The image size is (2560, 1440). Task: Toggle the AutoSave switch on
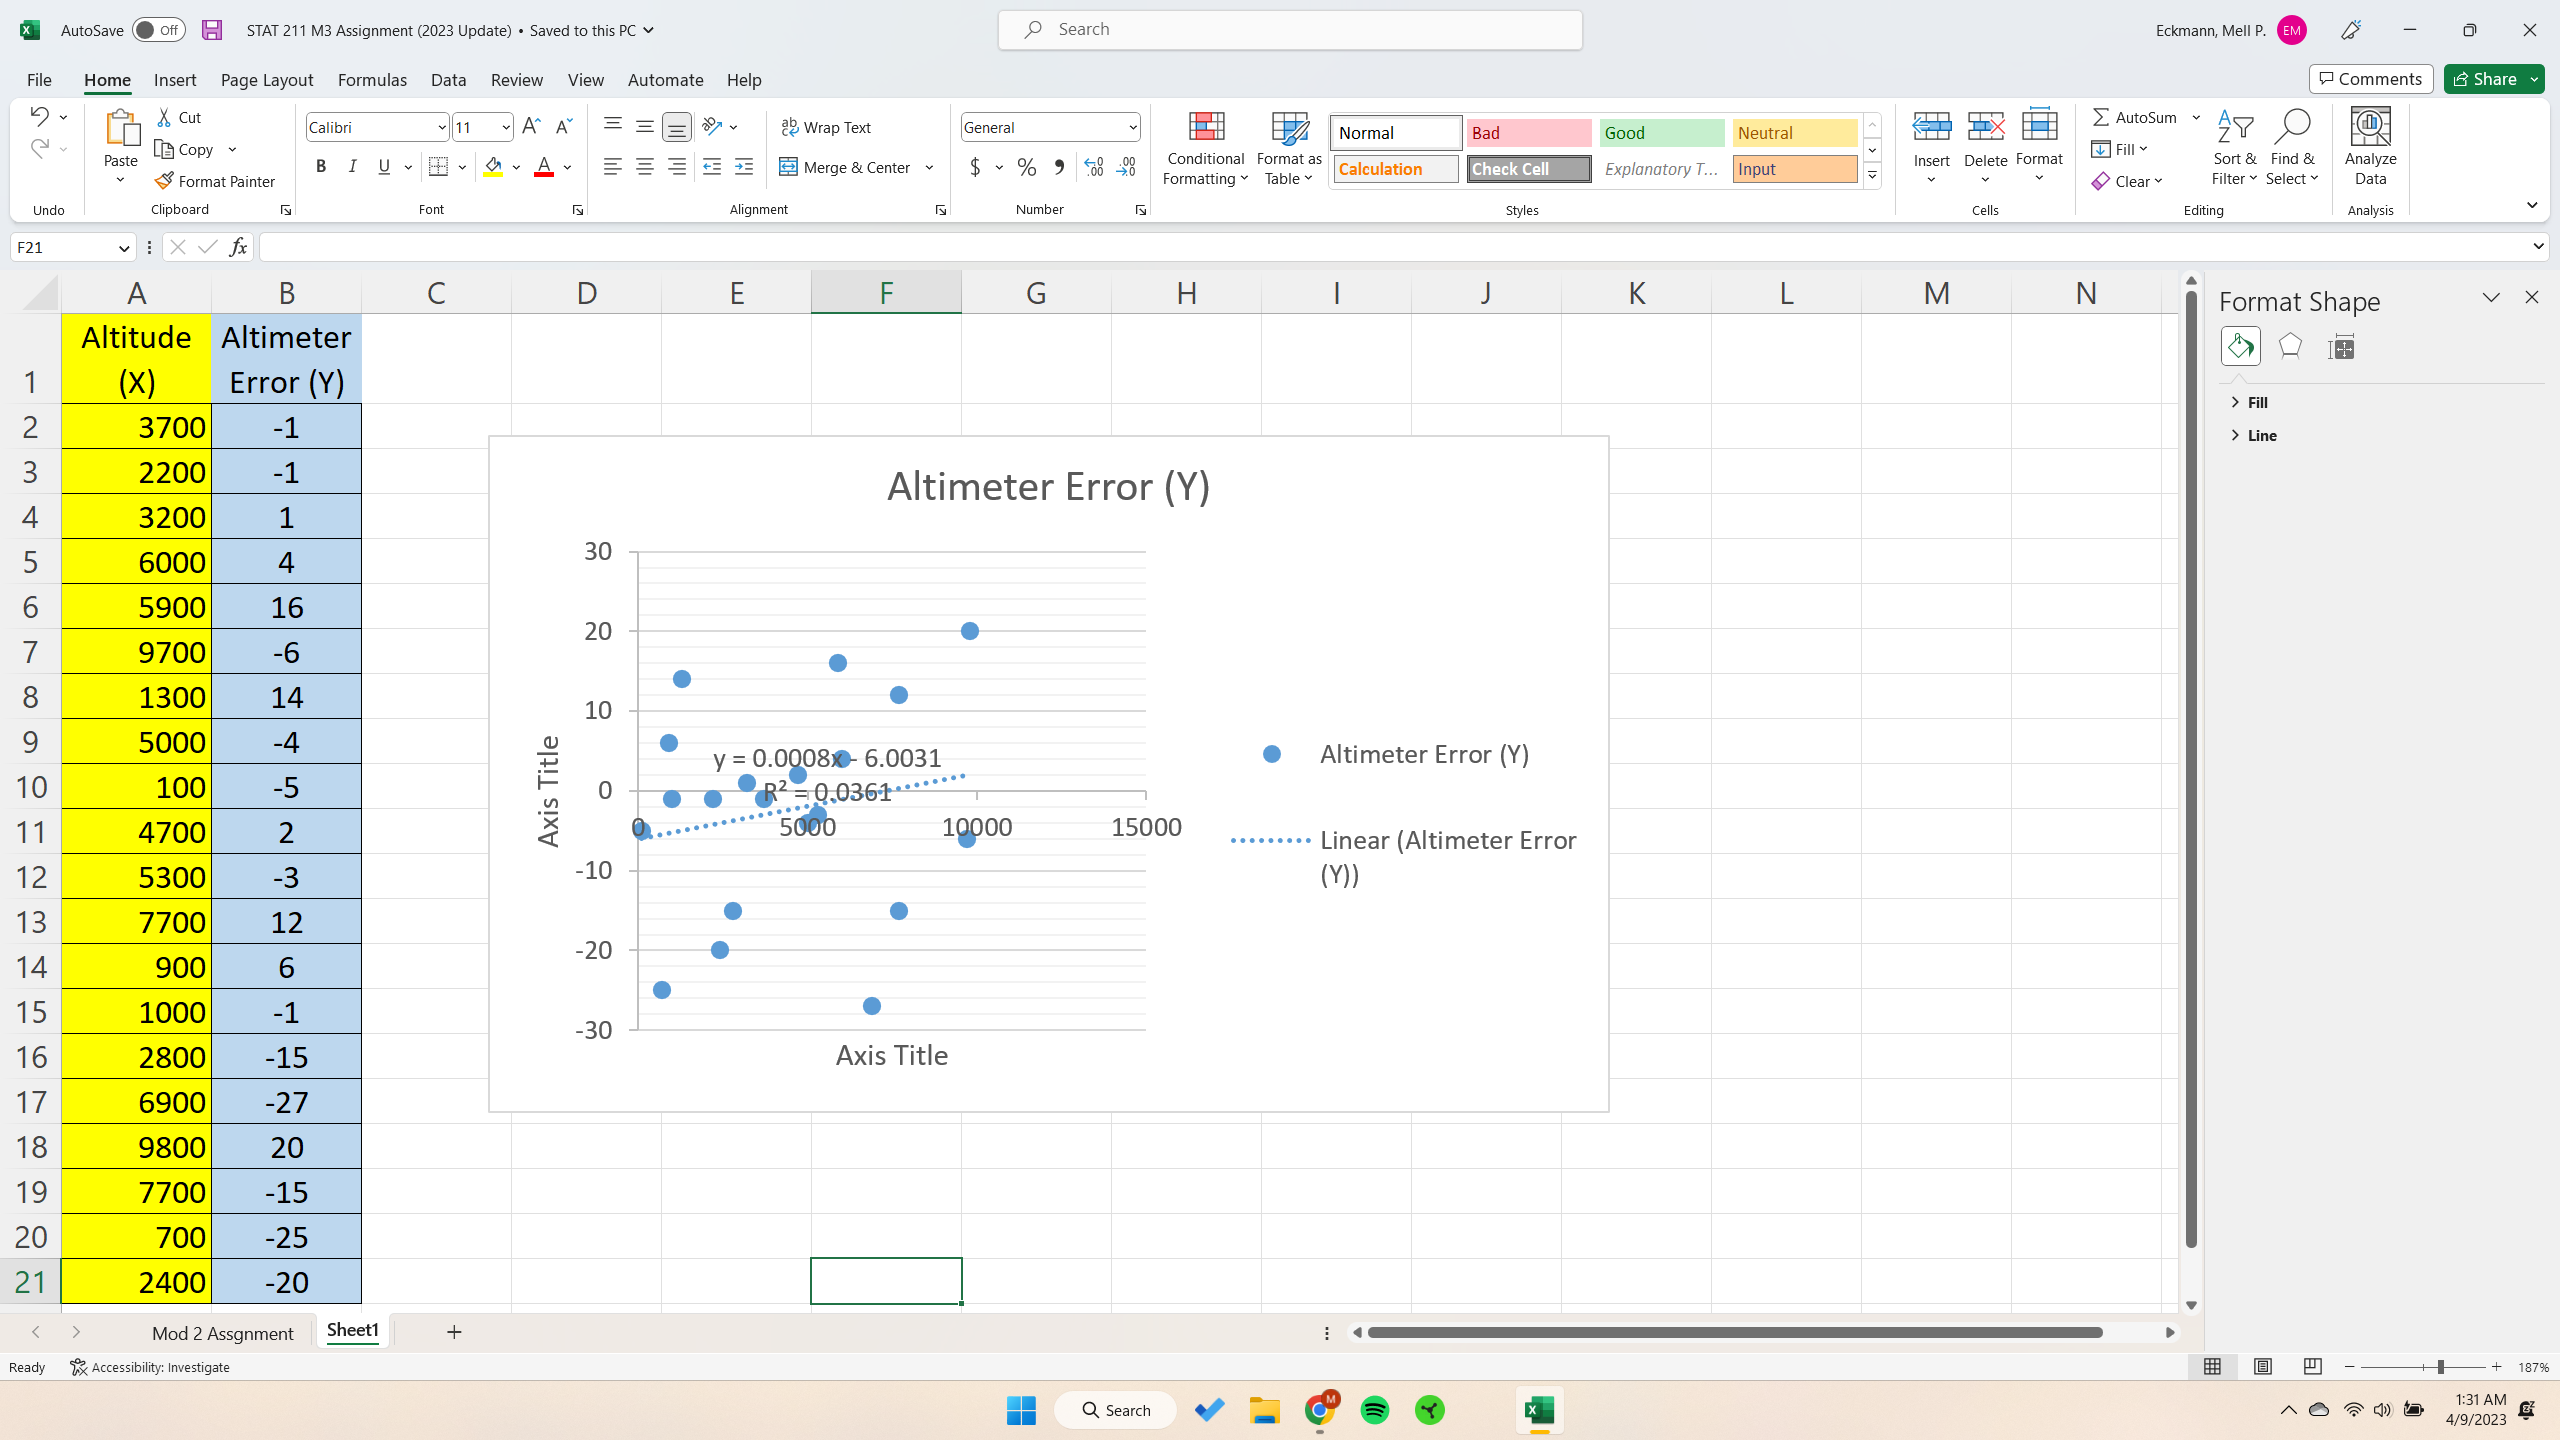(x=157, y=30)
